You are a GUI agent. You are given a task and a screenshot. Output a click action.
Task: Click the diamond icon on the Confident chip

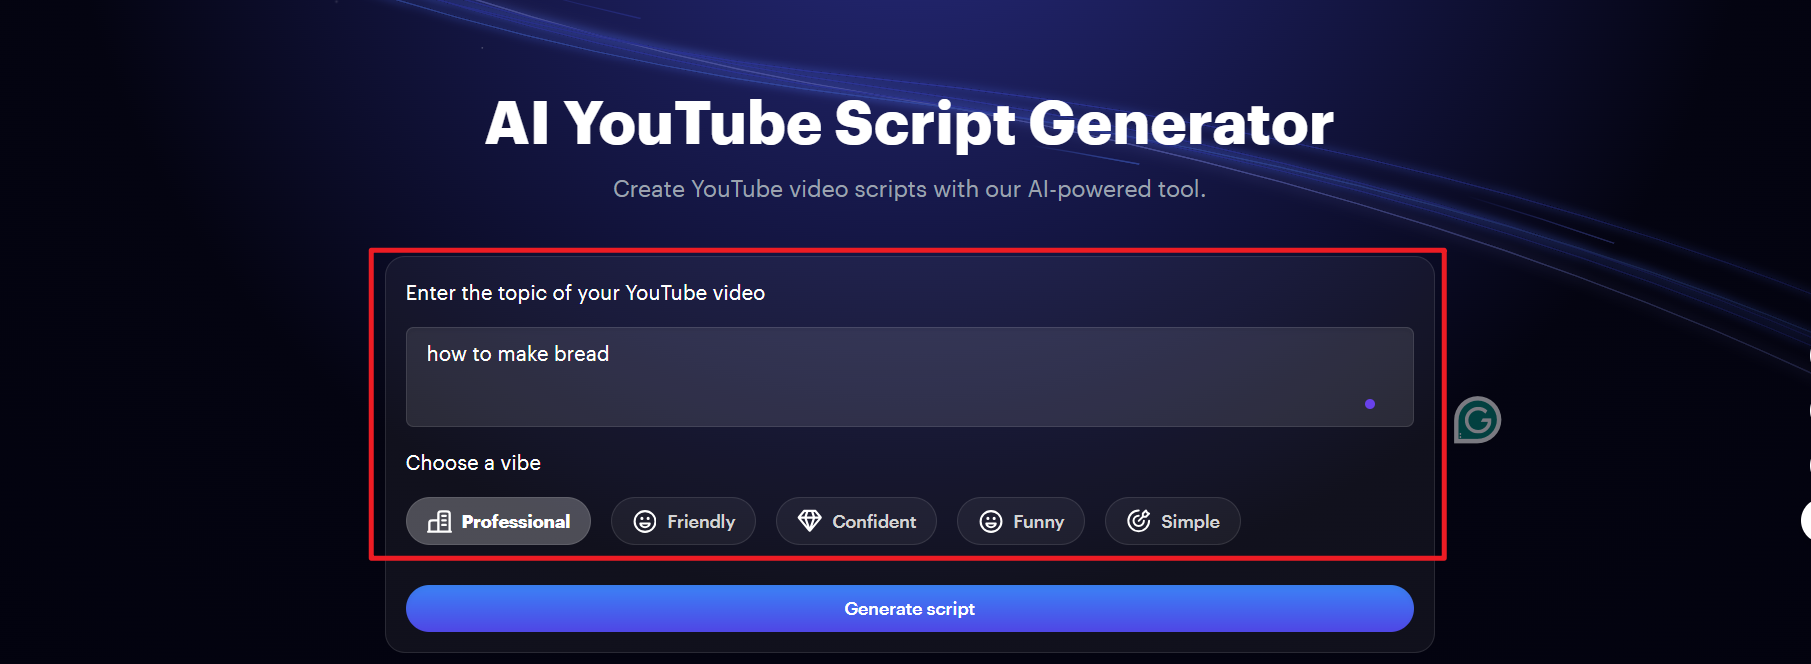click(809, 521)
